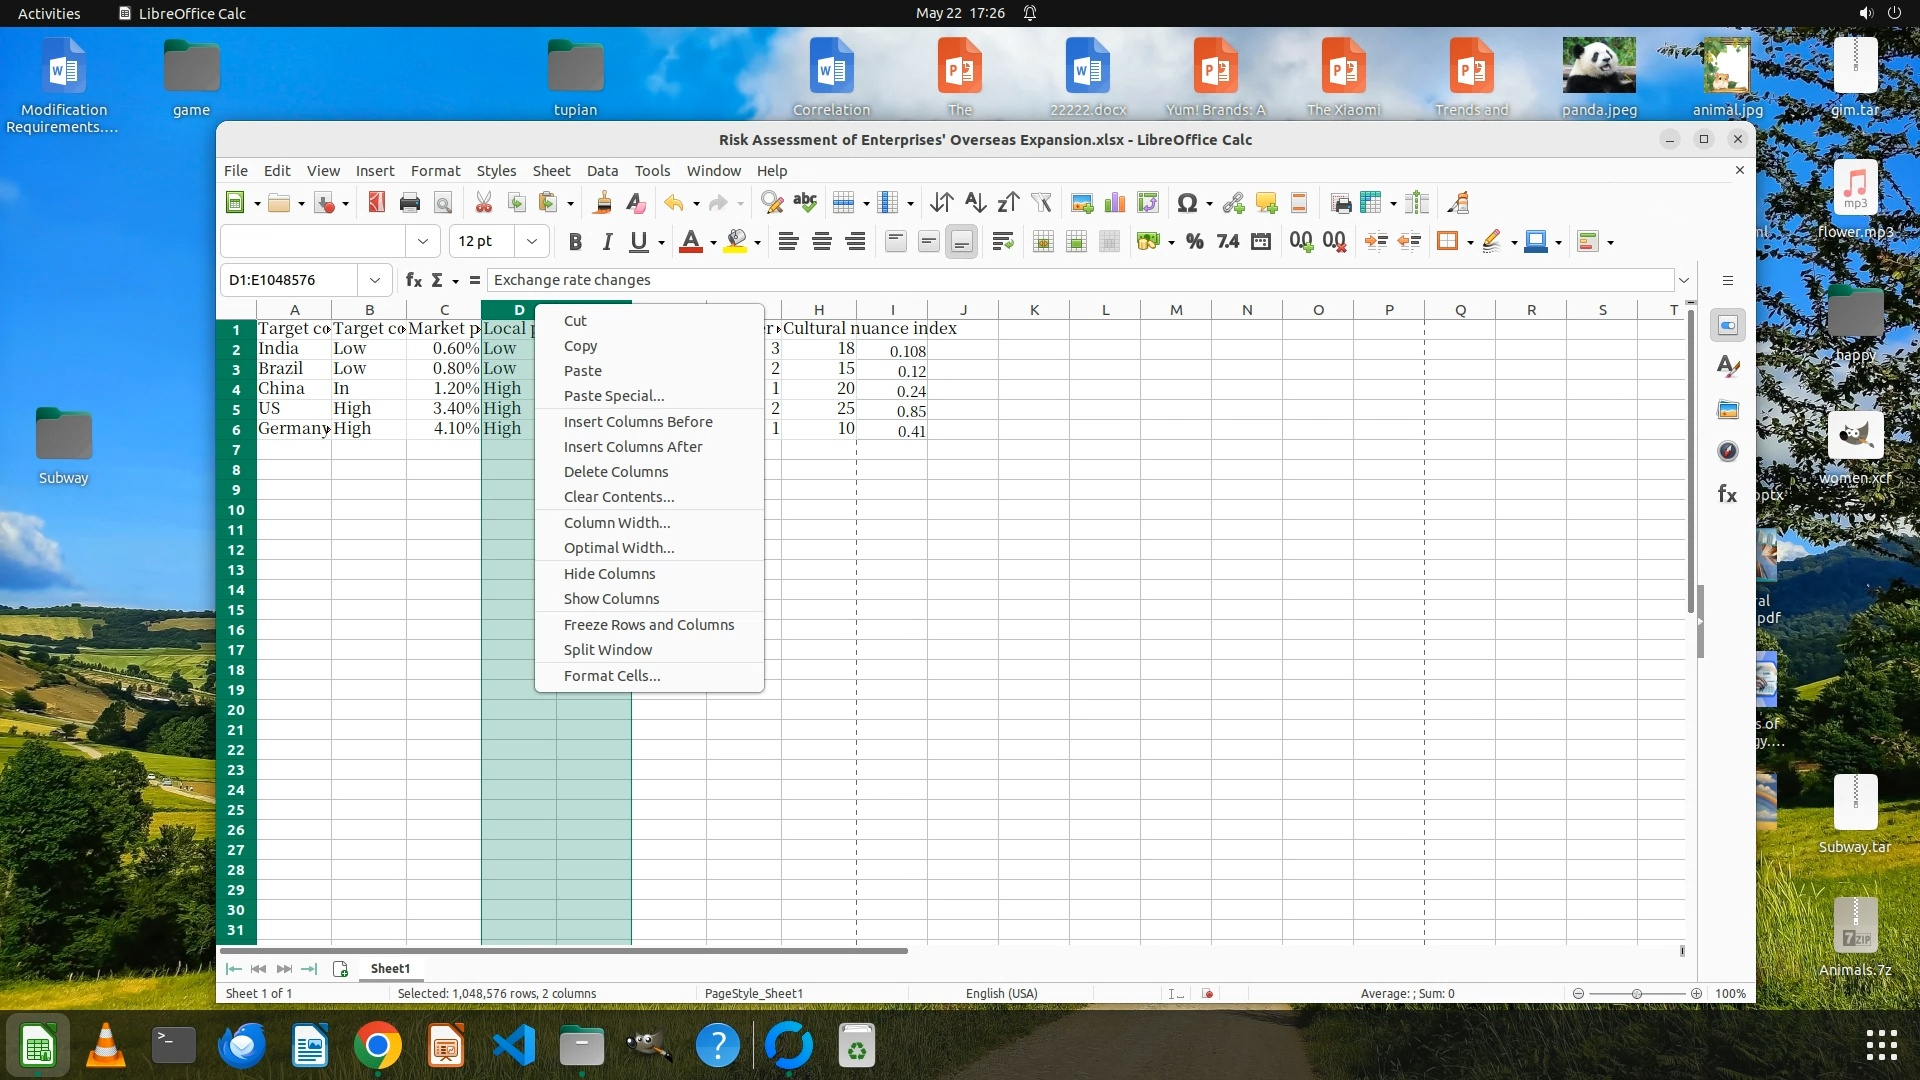Expand the Name Box dropdown
1920x1080 pixels.
pyautogui.click(x=375, y=280)
